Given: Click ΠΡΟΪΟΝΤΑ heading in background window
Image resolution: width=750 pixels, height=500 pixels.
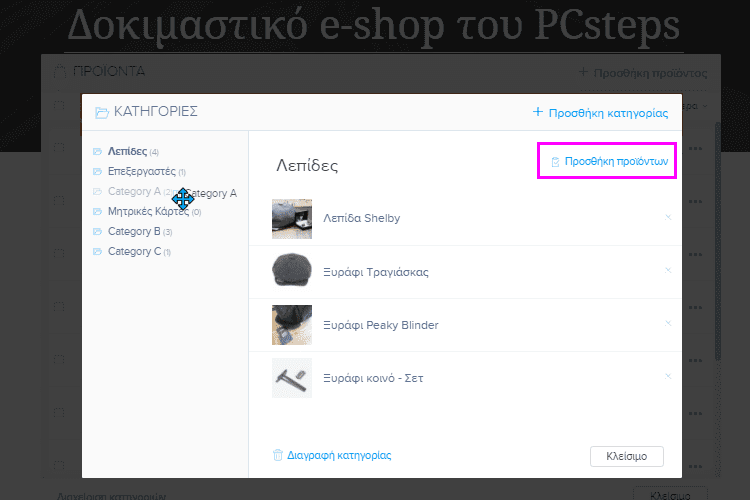Looking at the screenshot, I should 109,72.
